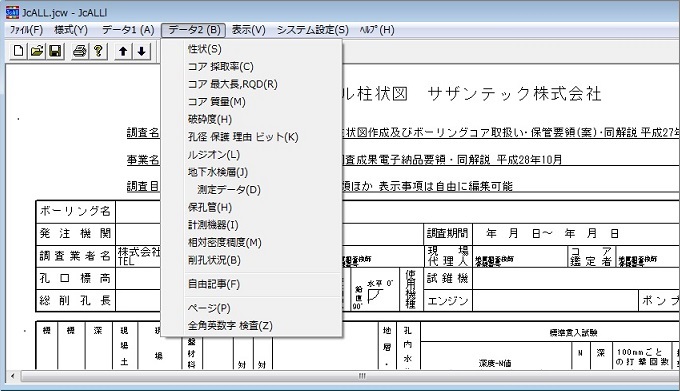Screen dimensions: 680x391
Task: Expand the システム設定(S) menu
Action: point(313,30)
